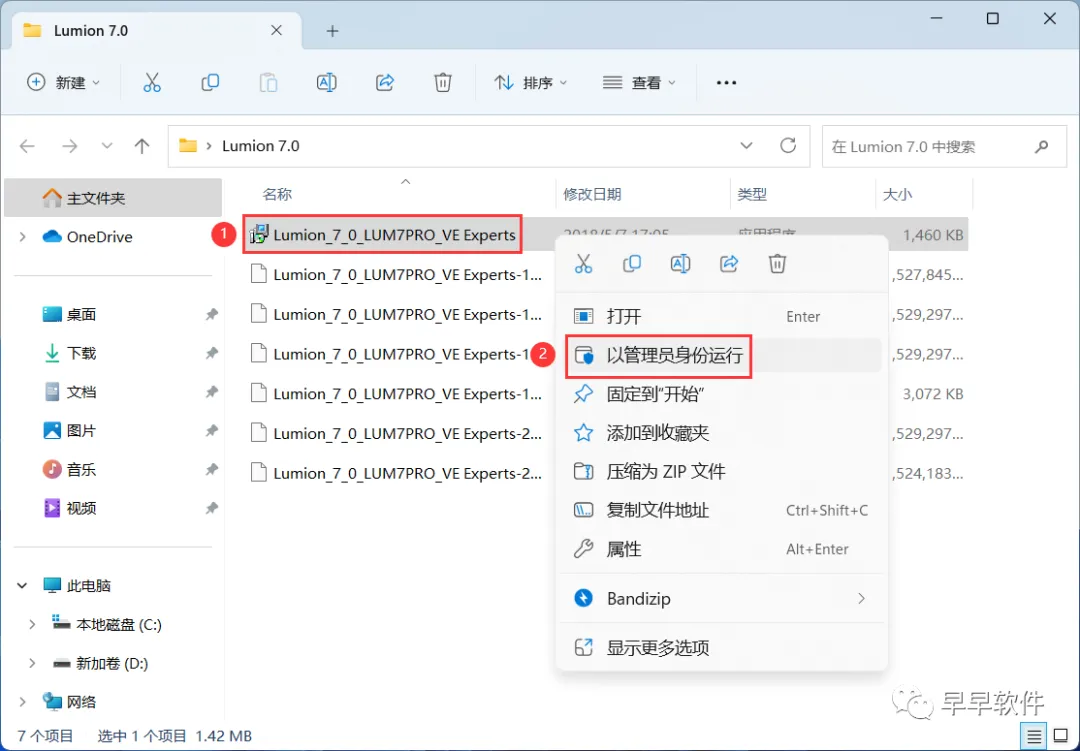
Task: Click the Rename icon in the context menu
Action: coord(681,263)
